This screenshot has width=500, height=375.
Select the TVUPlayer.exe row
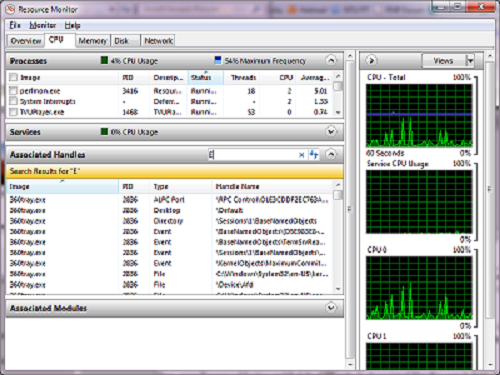click(x=170, y=112)
